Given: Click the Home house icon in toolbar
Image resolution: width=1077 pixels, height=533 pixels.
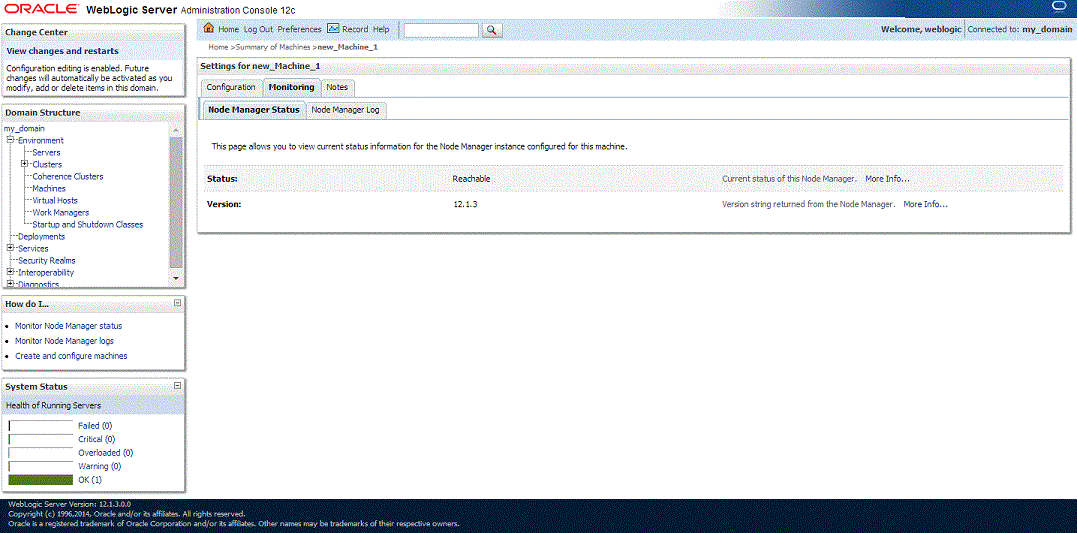Looking at the screenshot, I should pos(209,29).
